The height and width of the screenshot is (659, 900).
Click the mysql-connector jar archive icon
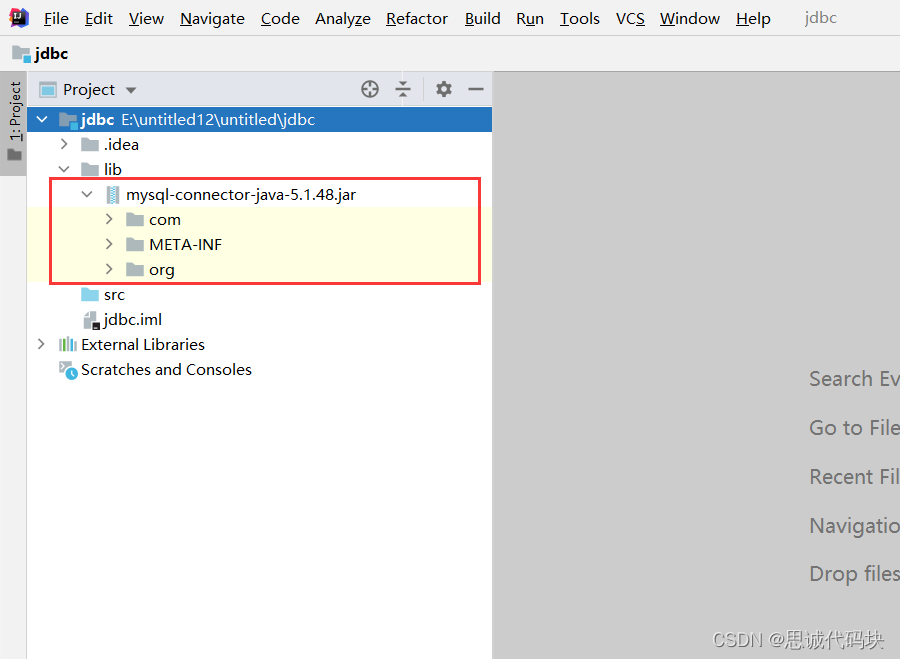tap(113, 195)
